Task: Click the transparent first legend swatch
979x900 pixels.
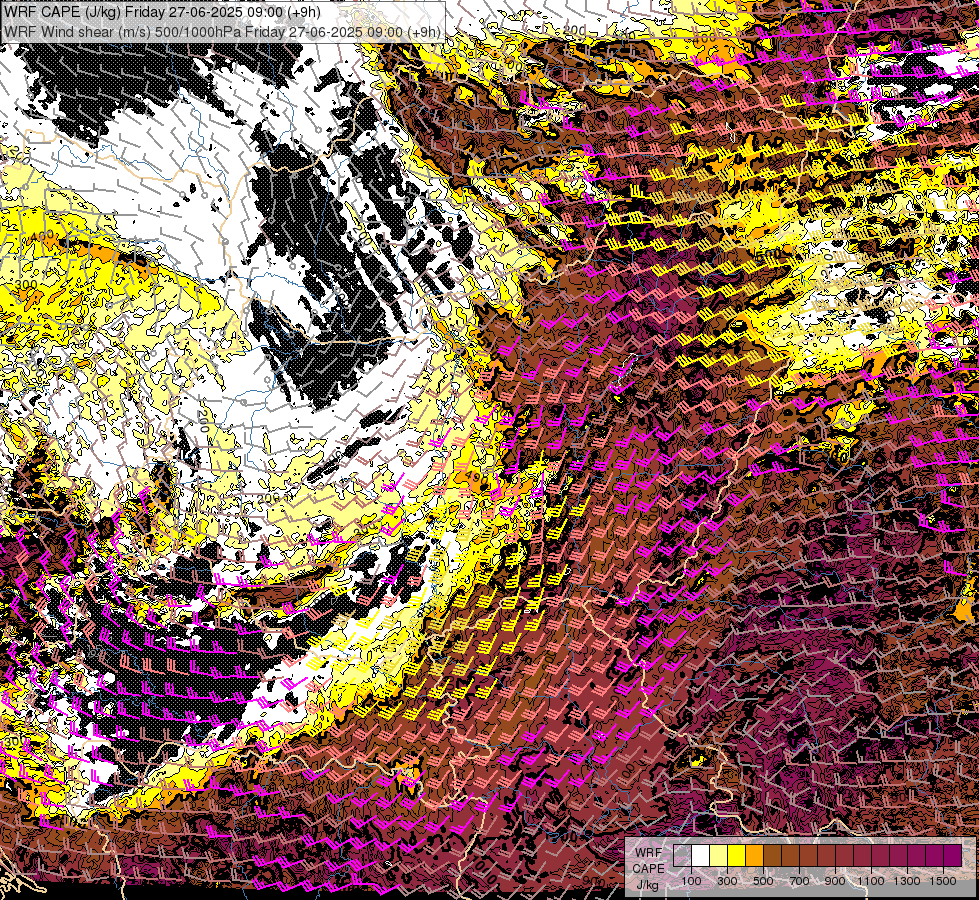Action: pos(682,855)
